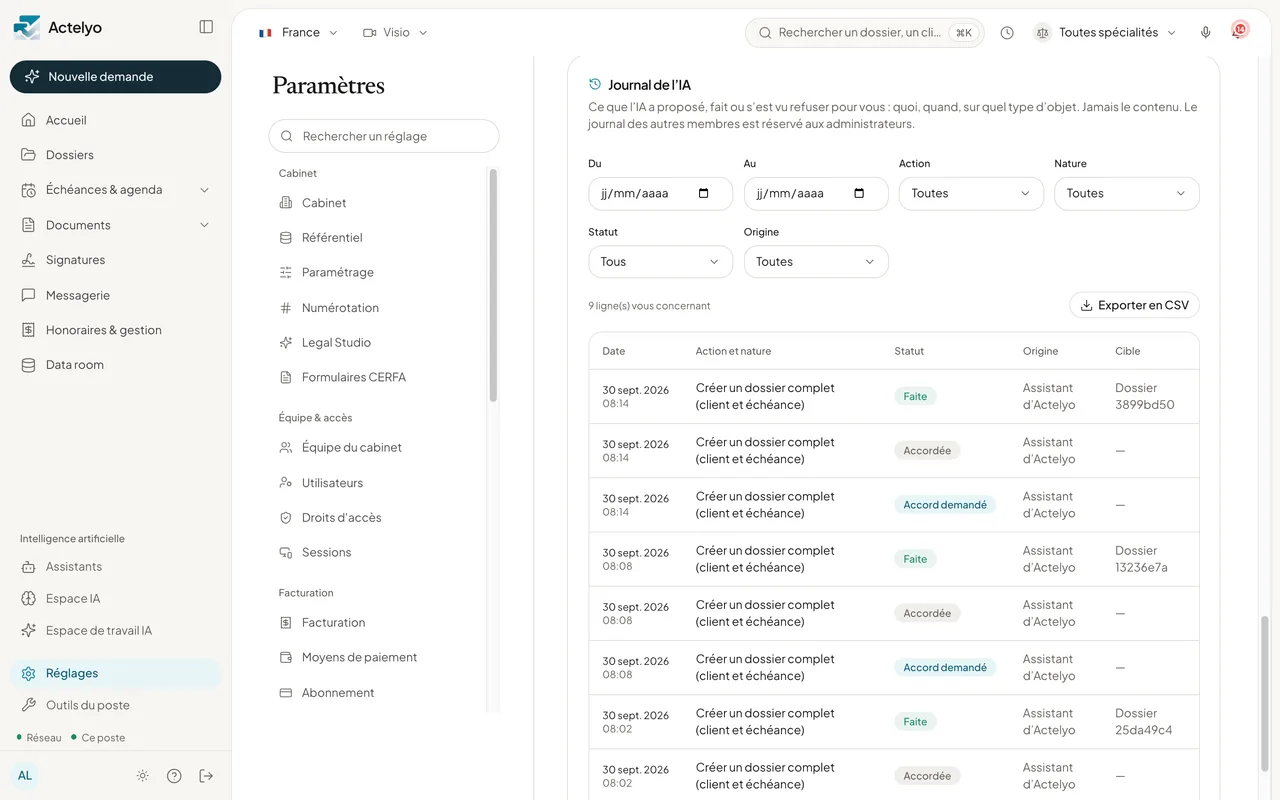Click the Du date field
The height and width of the screenshot is (800, 1280).
pyautogui.click(x=661, y=194)
